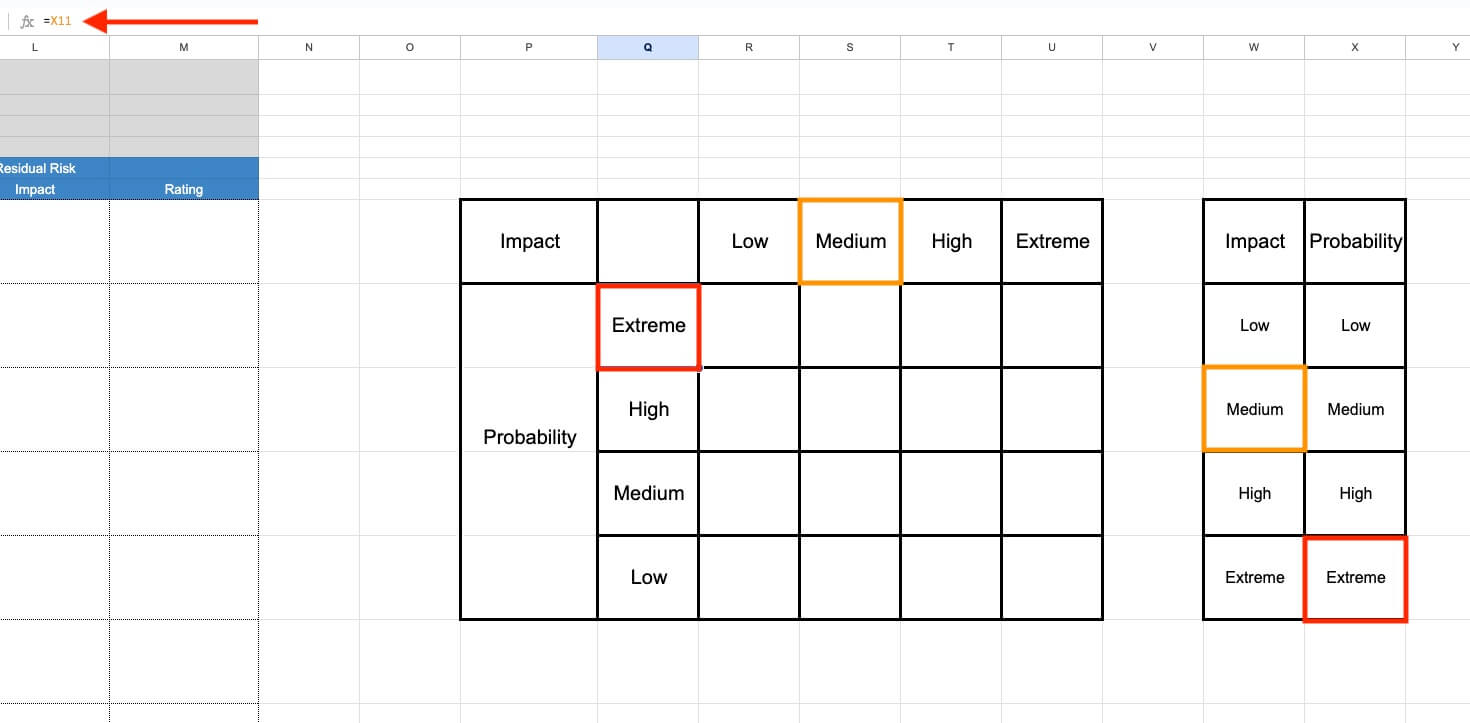Image resolution: width=1470 pixels, height=723 pixels.
Task: Click the blue Residual Risk header cell
Action: [x=38, y=168]
